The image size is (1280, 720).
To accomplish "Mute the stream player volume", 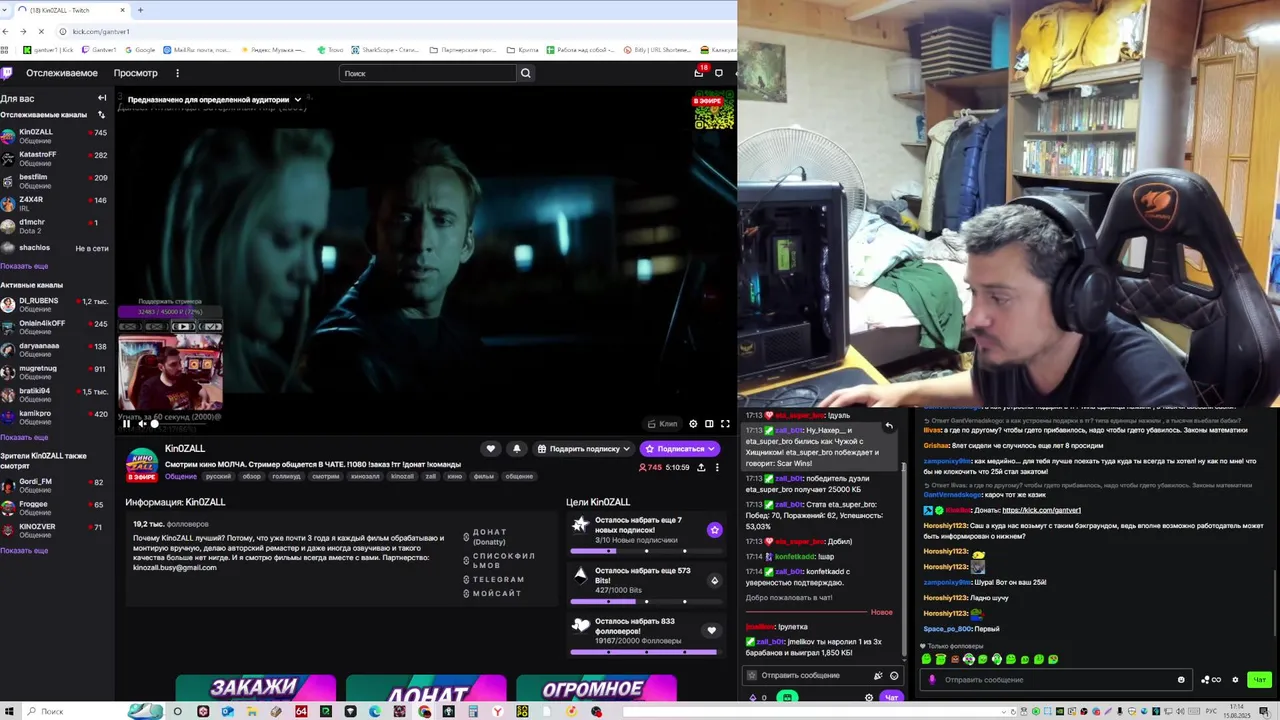I will pyautogui.click(x=141, y=424).
